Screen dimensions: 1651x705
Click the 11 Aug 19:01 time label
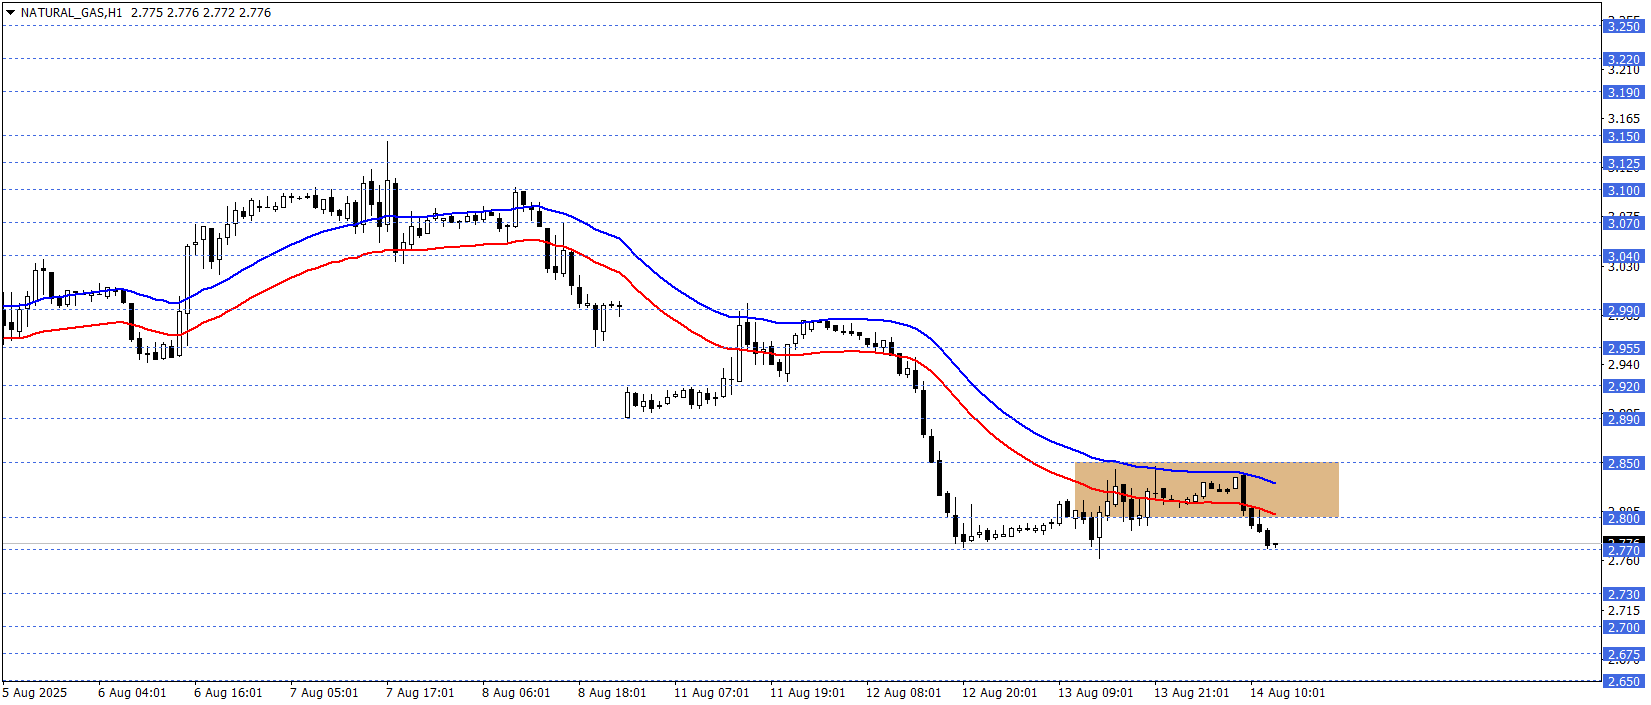tap(807, 693)
